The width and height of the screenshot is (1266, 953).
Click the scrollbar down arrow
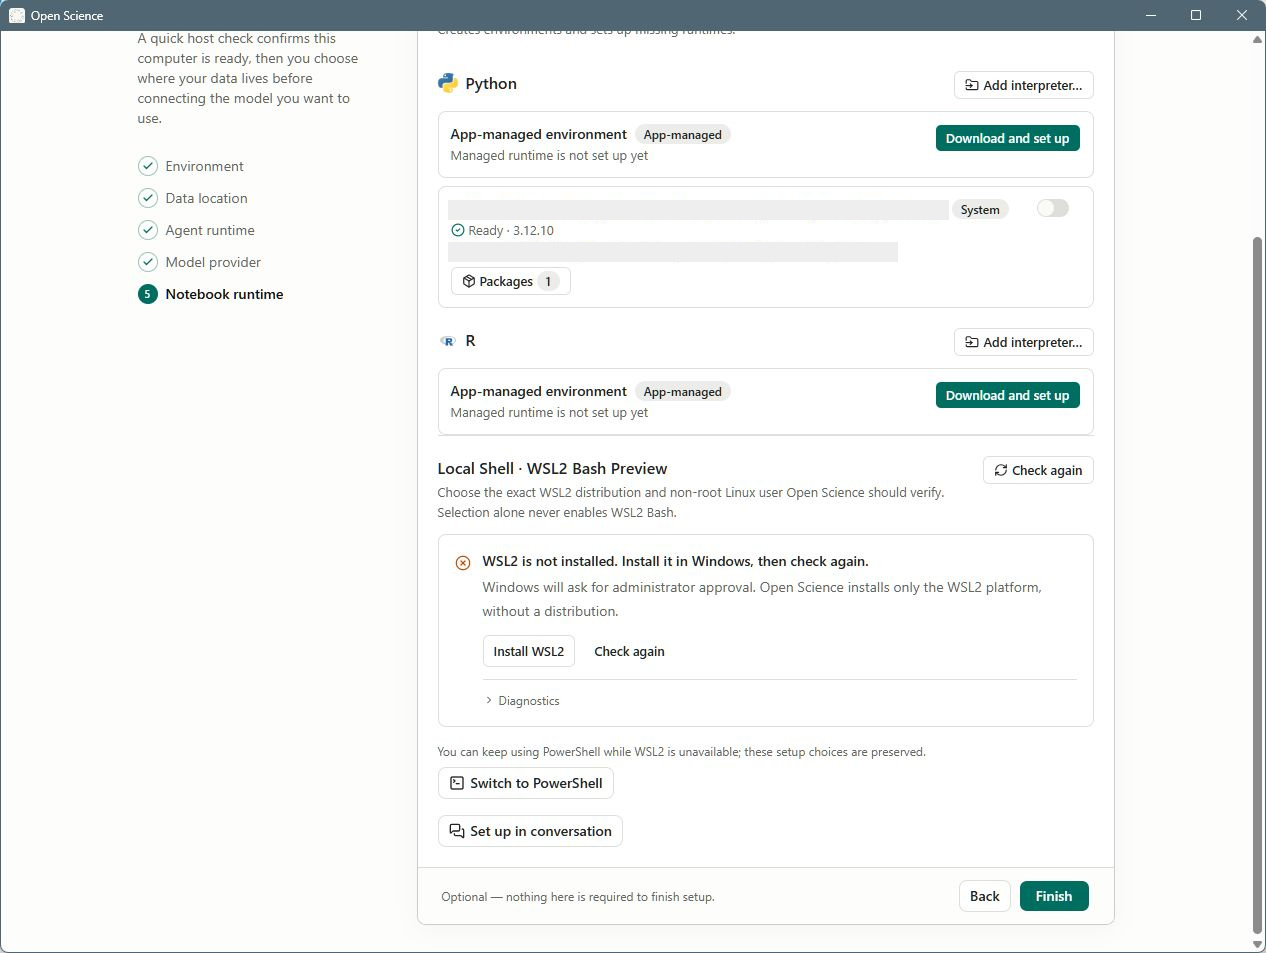click(x=1257, y=944)
